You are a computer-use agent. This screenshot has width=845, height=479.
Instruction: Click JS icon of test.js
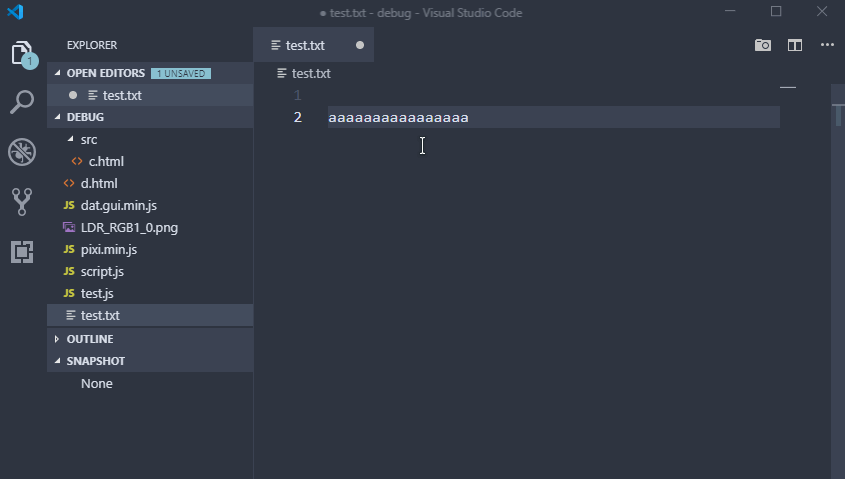(69, 294)
